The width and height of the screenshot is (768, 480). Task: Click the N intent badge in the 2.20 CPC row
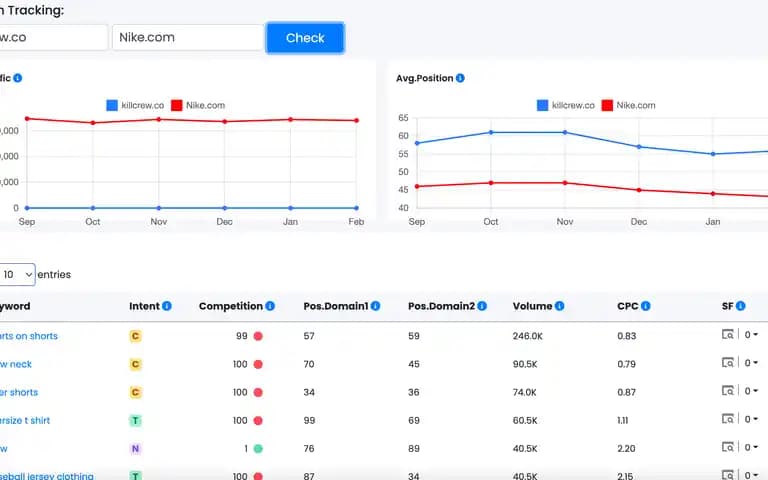135,449
